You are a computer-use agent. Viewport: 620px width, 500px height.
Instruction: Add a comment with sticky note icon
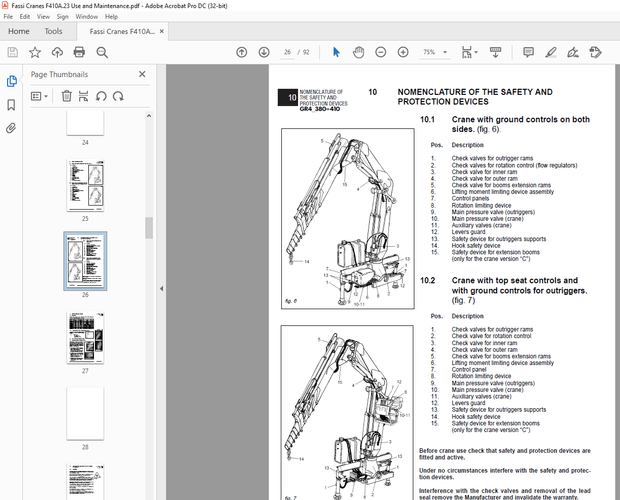pos(528,52)
